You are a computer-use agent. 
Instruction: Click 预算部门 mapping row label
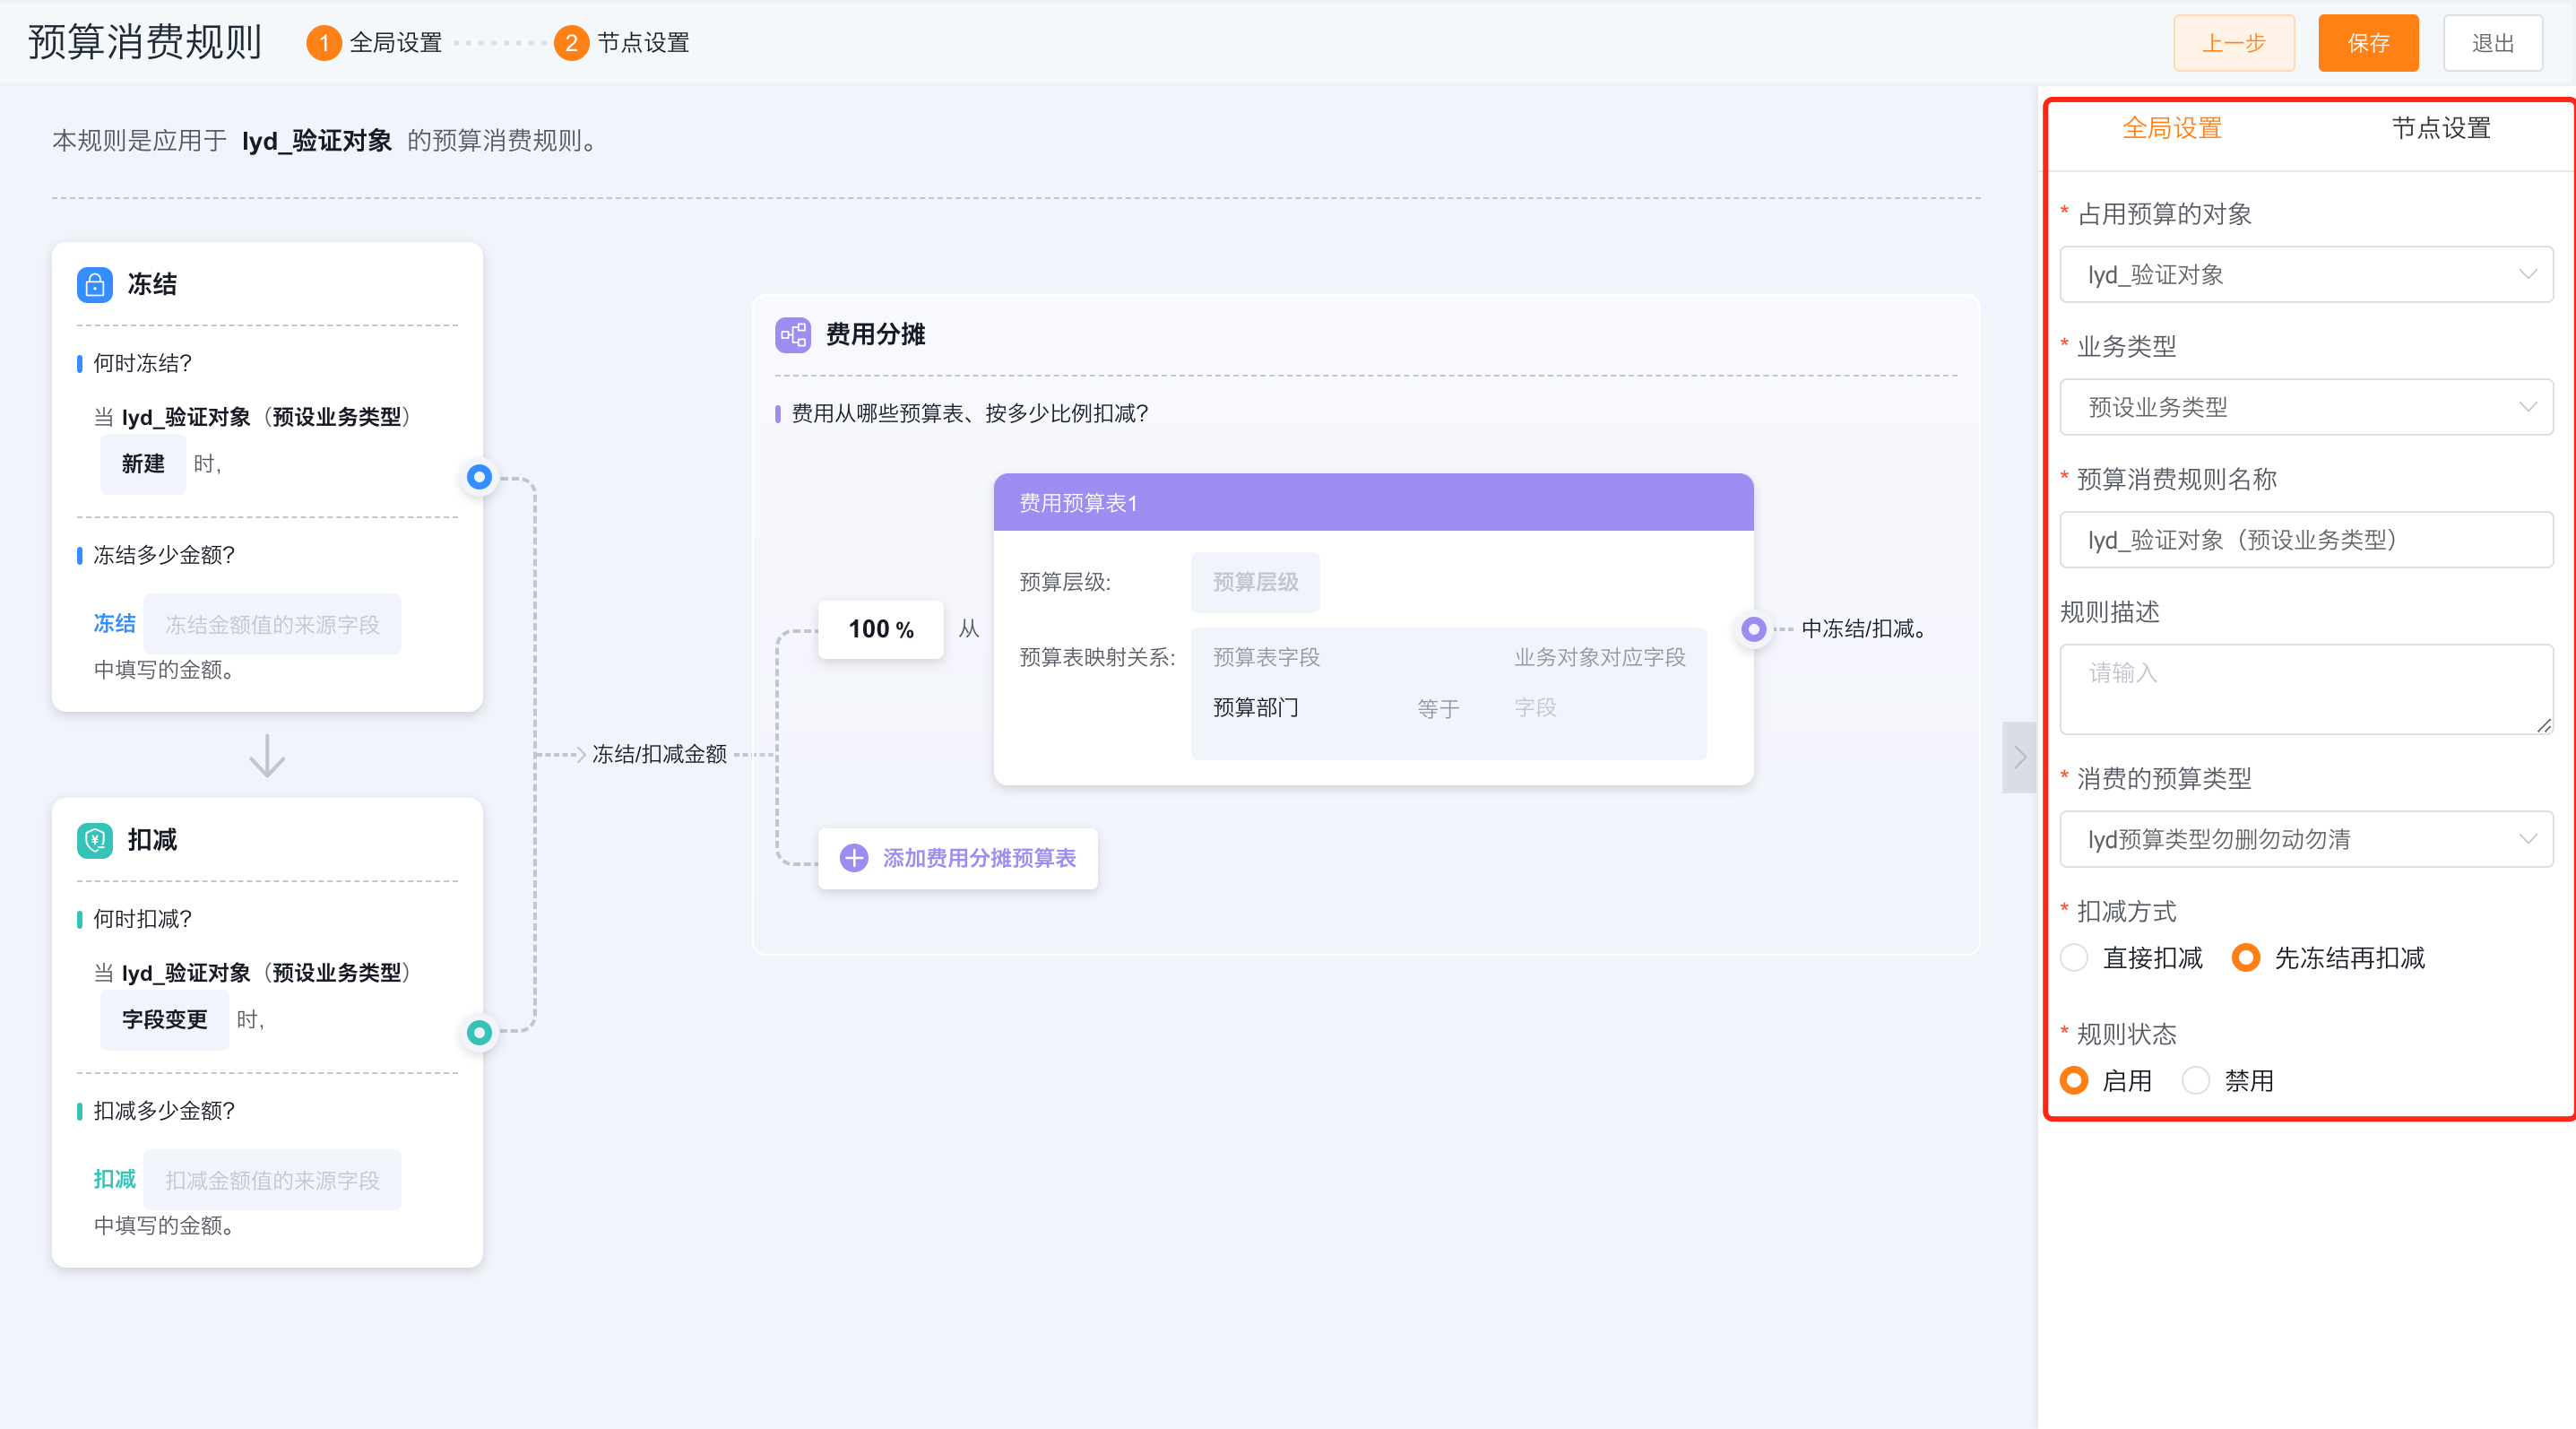point(1255,708)
